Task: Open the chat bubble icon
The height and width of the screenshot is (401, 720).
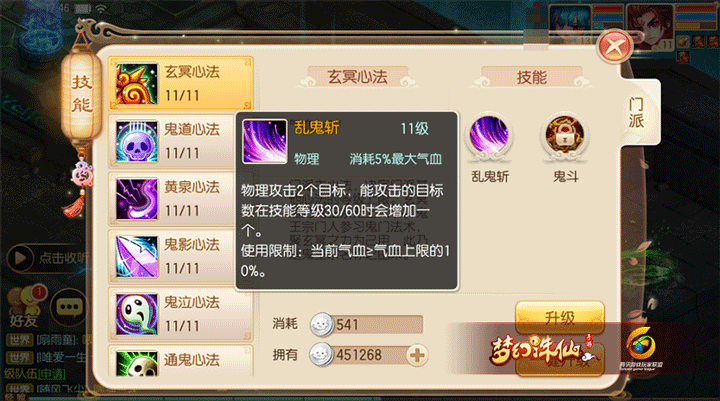Action: [69, 308]
